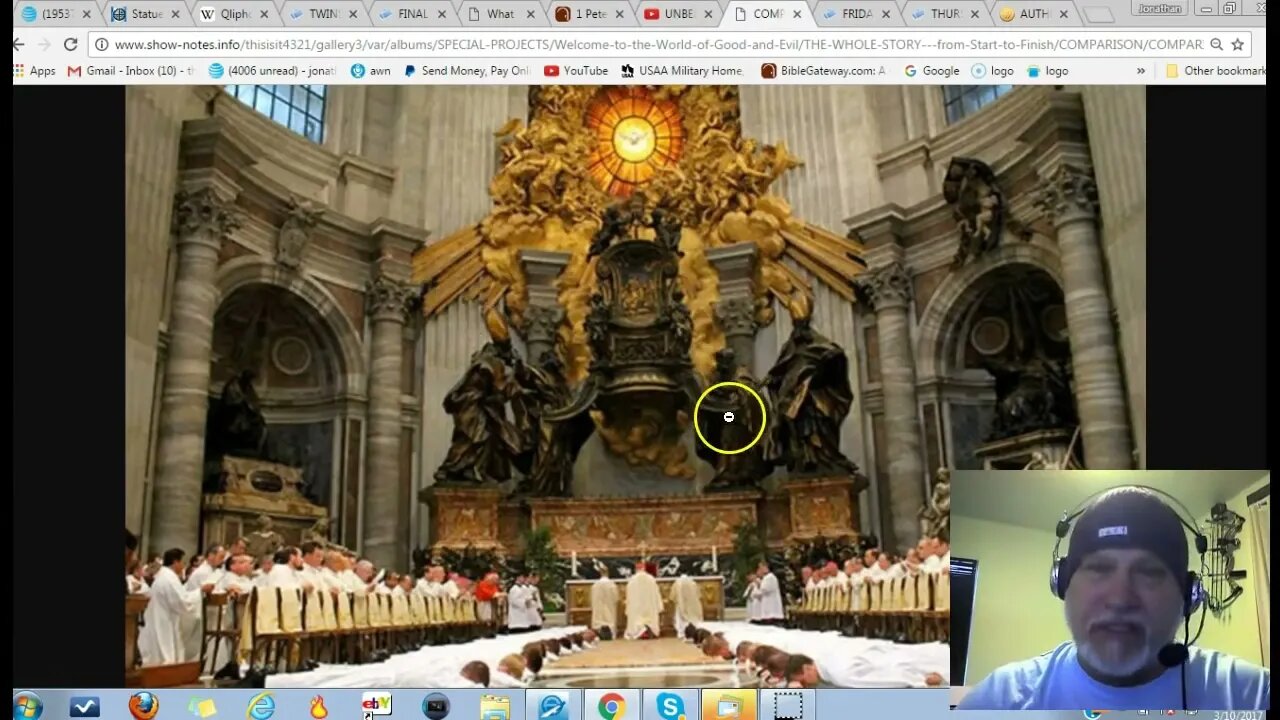Open the dashed-rectangle capture tool on taskbar
This screenshot has height=720, width=1280.
pyautogui.click(x=788, y=706)
